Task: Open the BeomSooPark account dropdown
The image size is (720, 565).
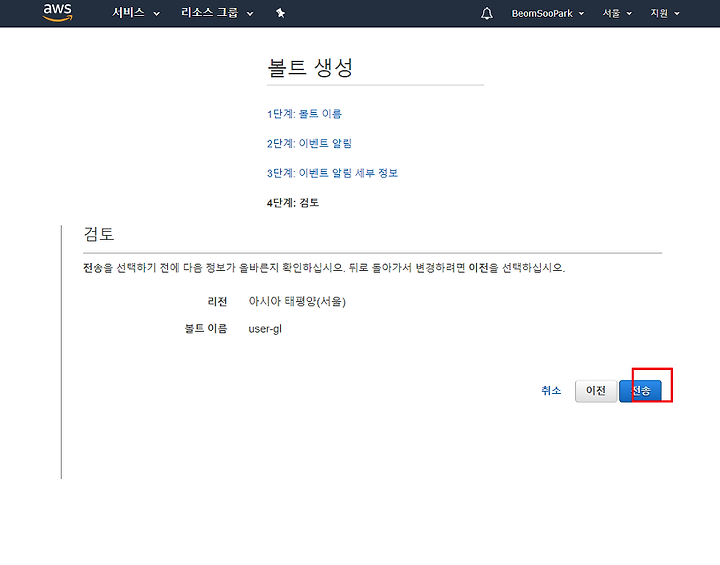Action: pos(548,13)
